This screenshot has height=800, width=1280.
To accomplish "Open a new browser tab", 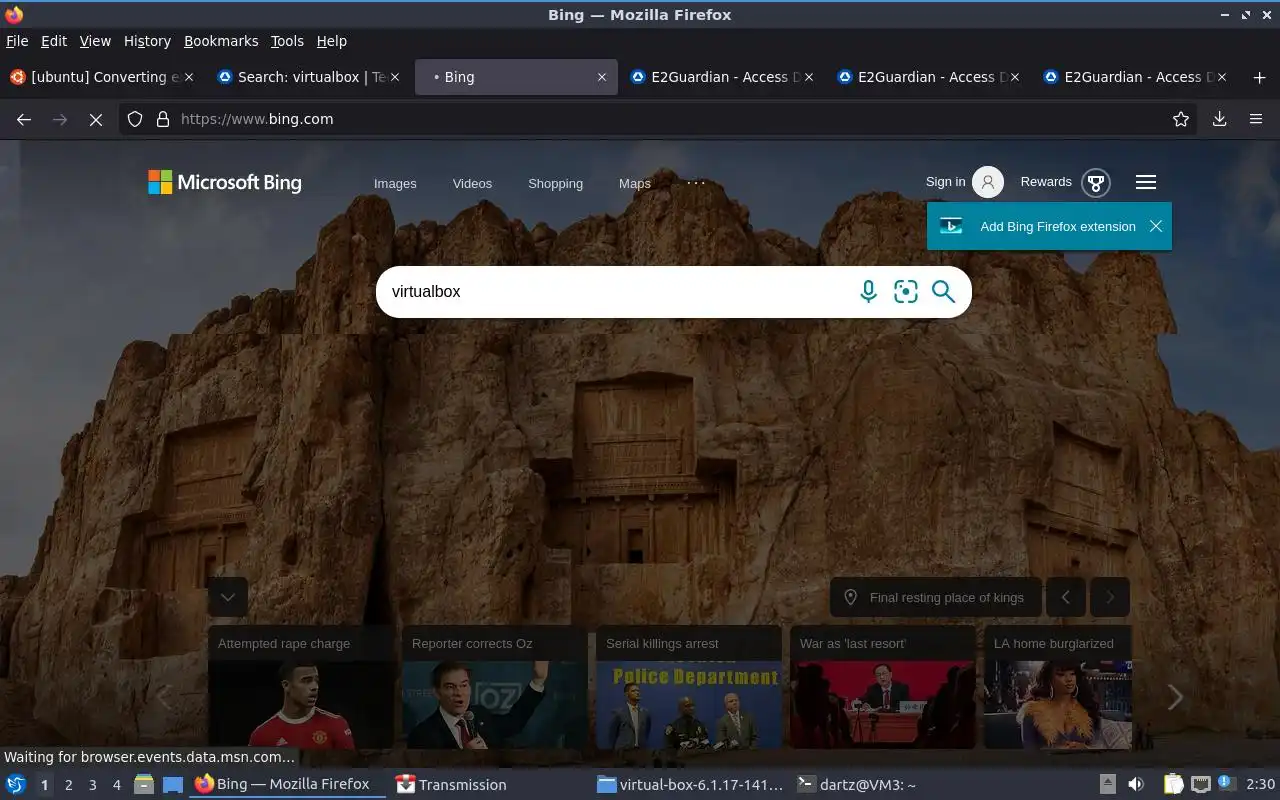I will click(1259, 77).
